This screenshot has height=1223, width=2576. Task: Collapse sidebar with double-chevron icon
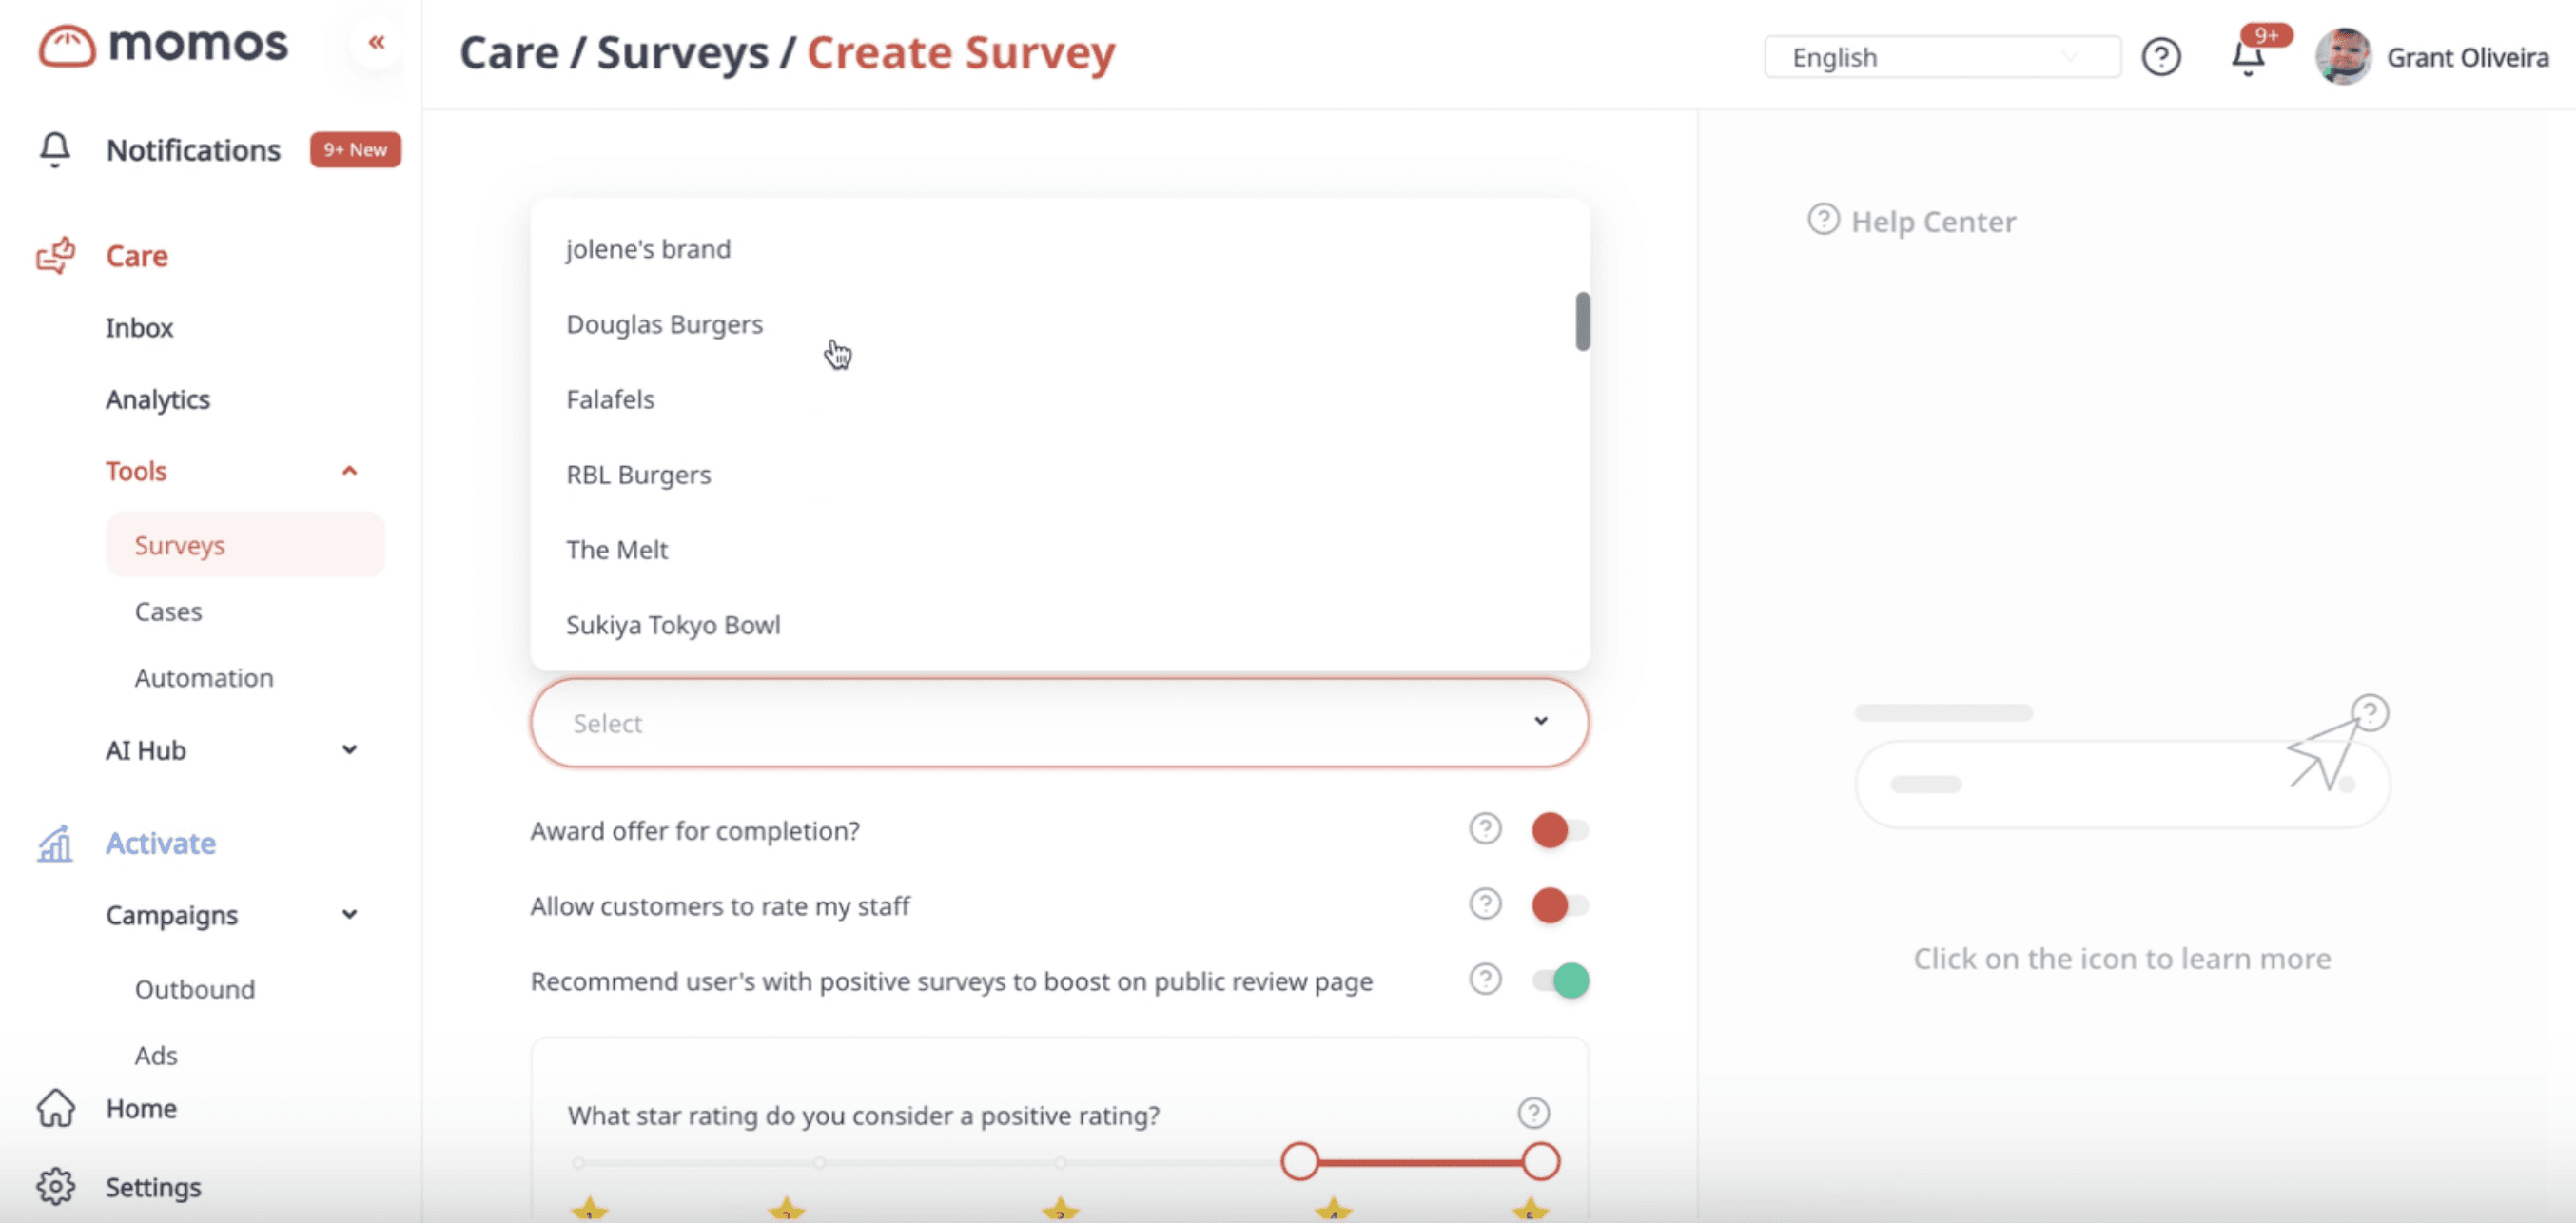click(x=376, y=42)
